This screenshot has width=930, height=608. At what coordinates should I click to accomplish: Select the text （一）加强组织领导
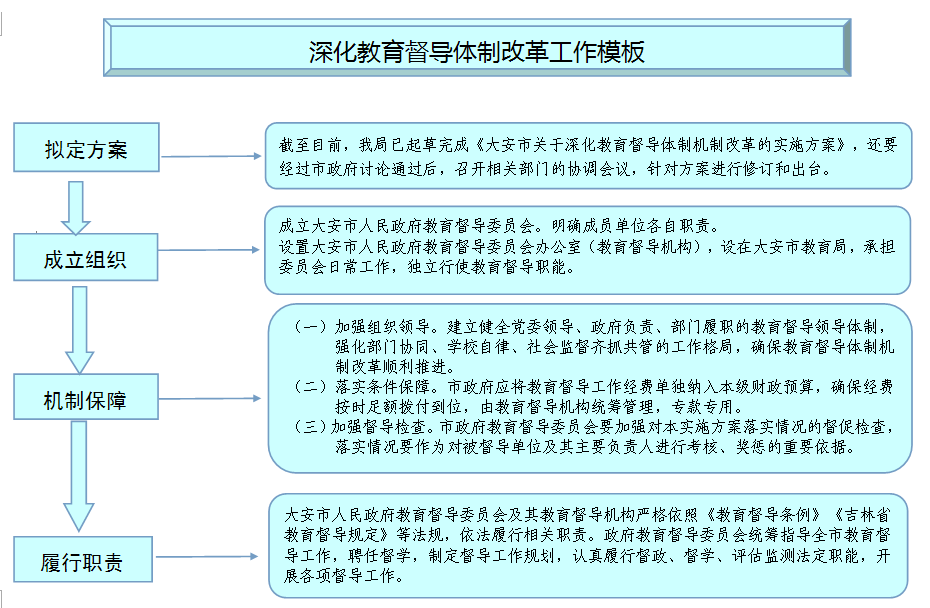[x=363, y=326]
